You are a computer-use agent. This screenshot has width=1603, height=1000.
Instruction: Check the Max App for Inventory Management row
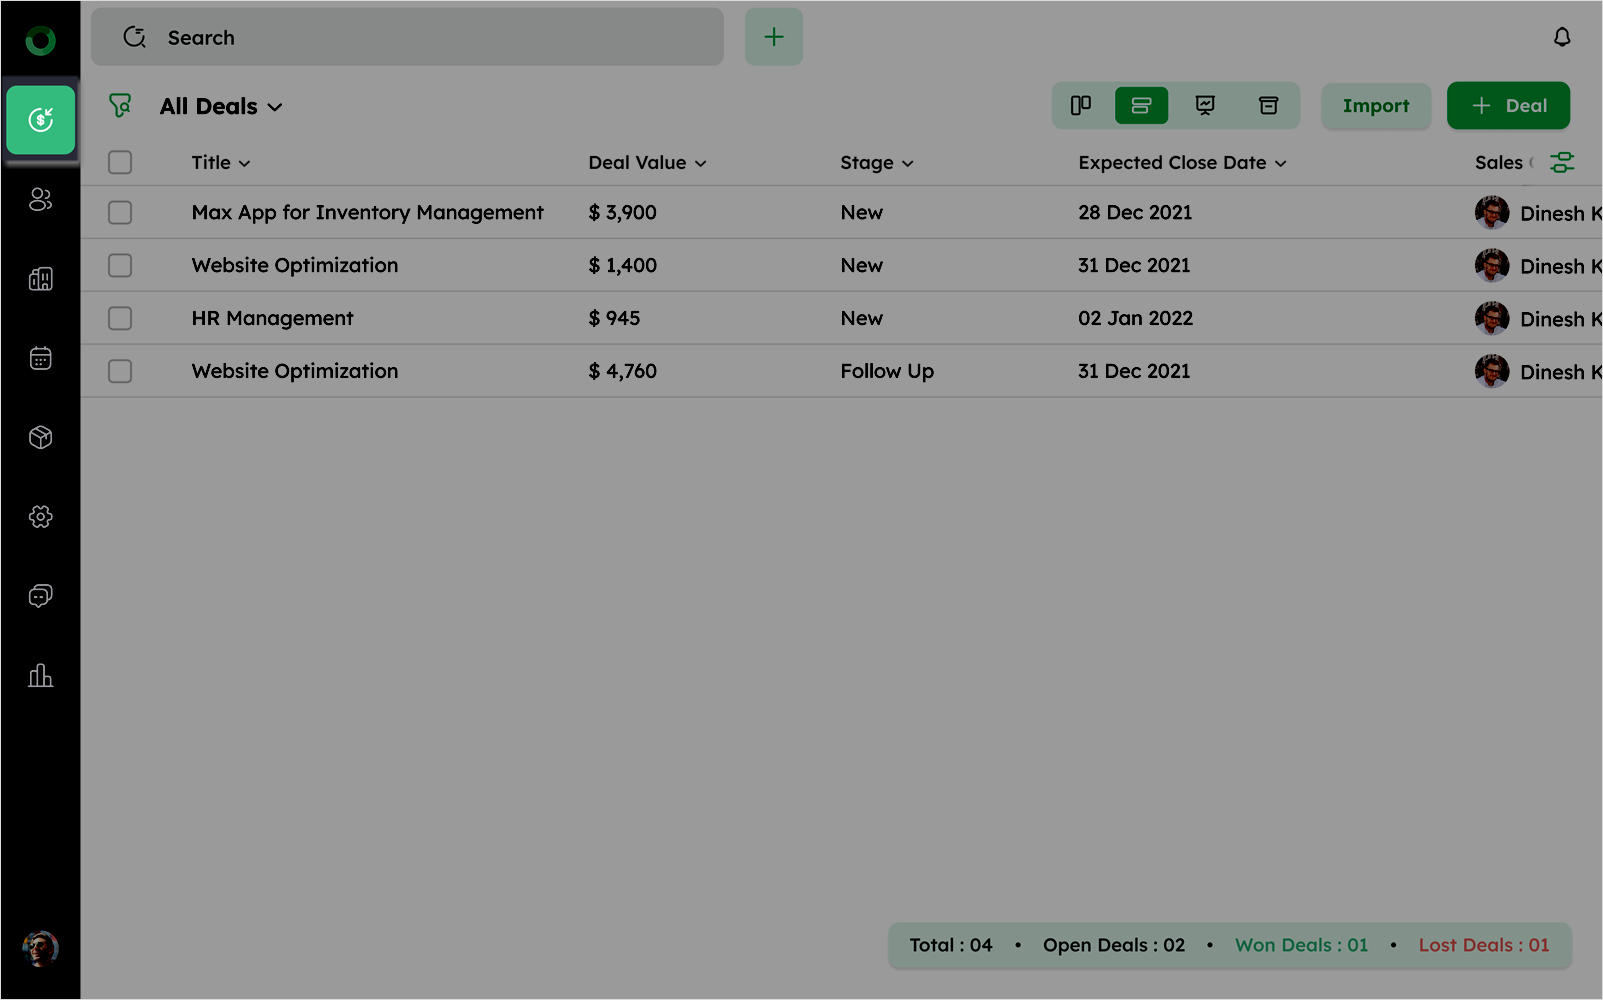pos(120,213)
